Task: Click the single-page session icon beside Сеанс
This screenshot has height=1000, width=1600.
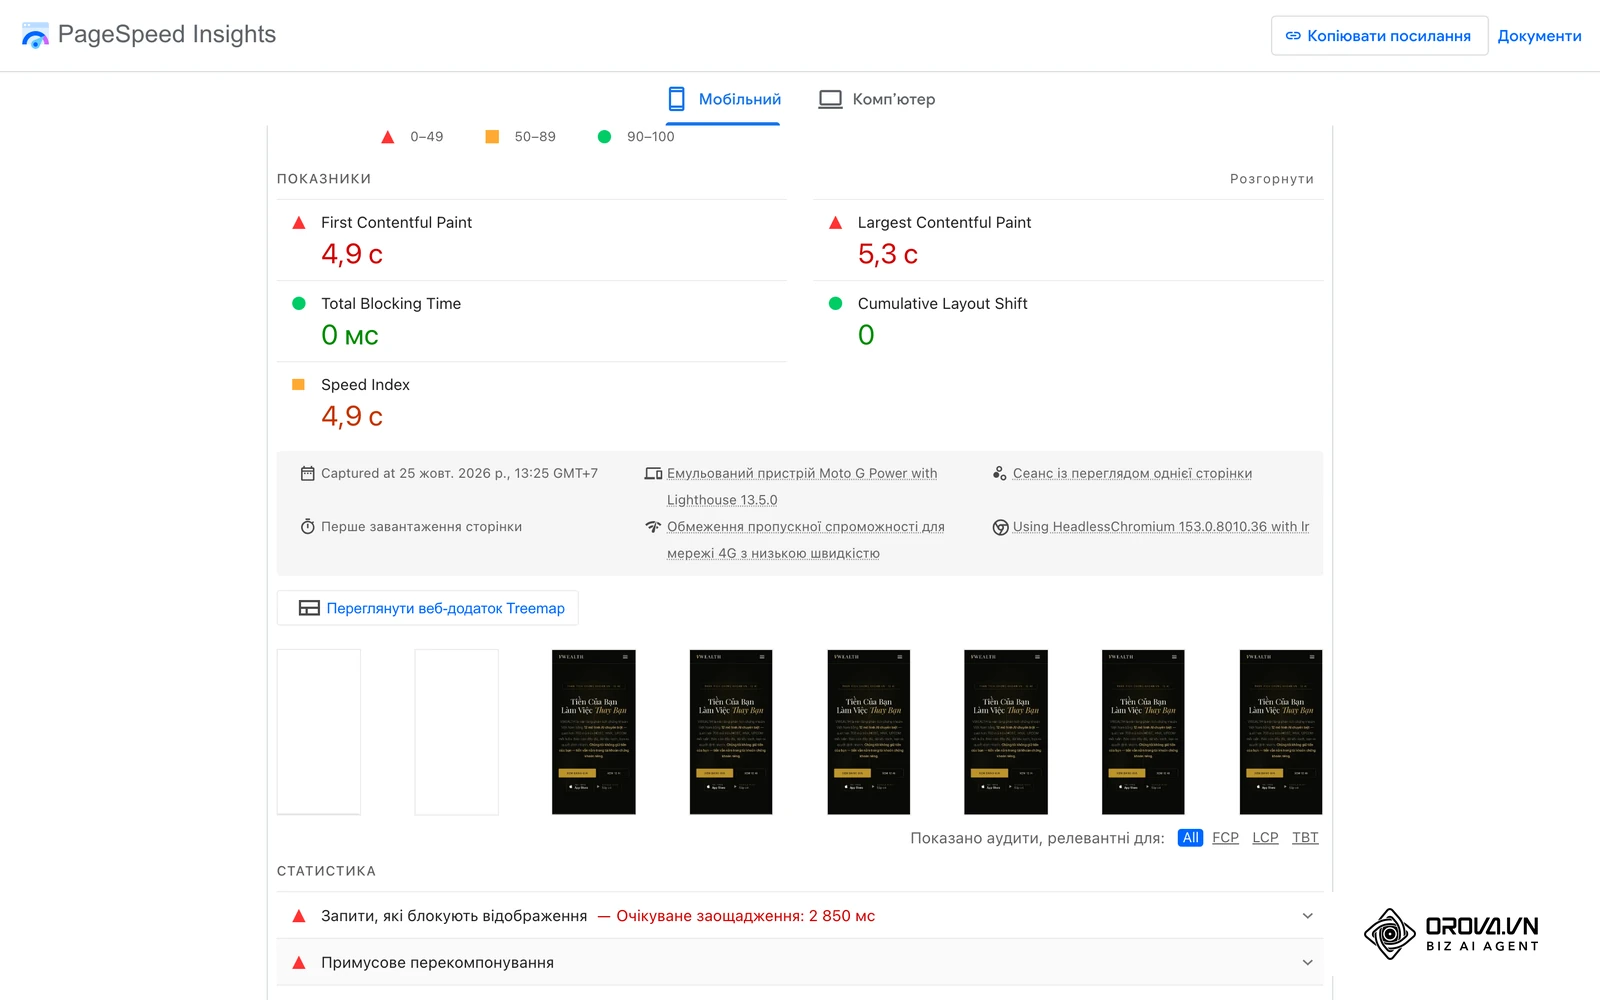Action: (x=999, y=474)
